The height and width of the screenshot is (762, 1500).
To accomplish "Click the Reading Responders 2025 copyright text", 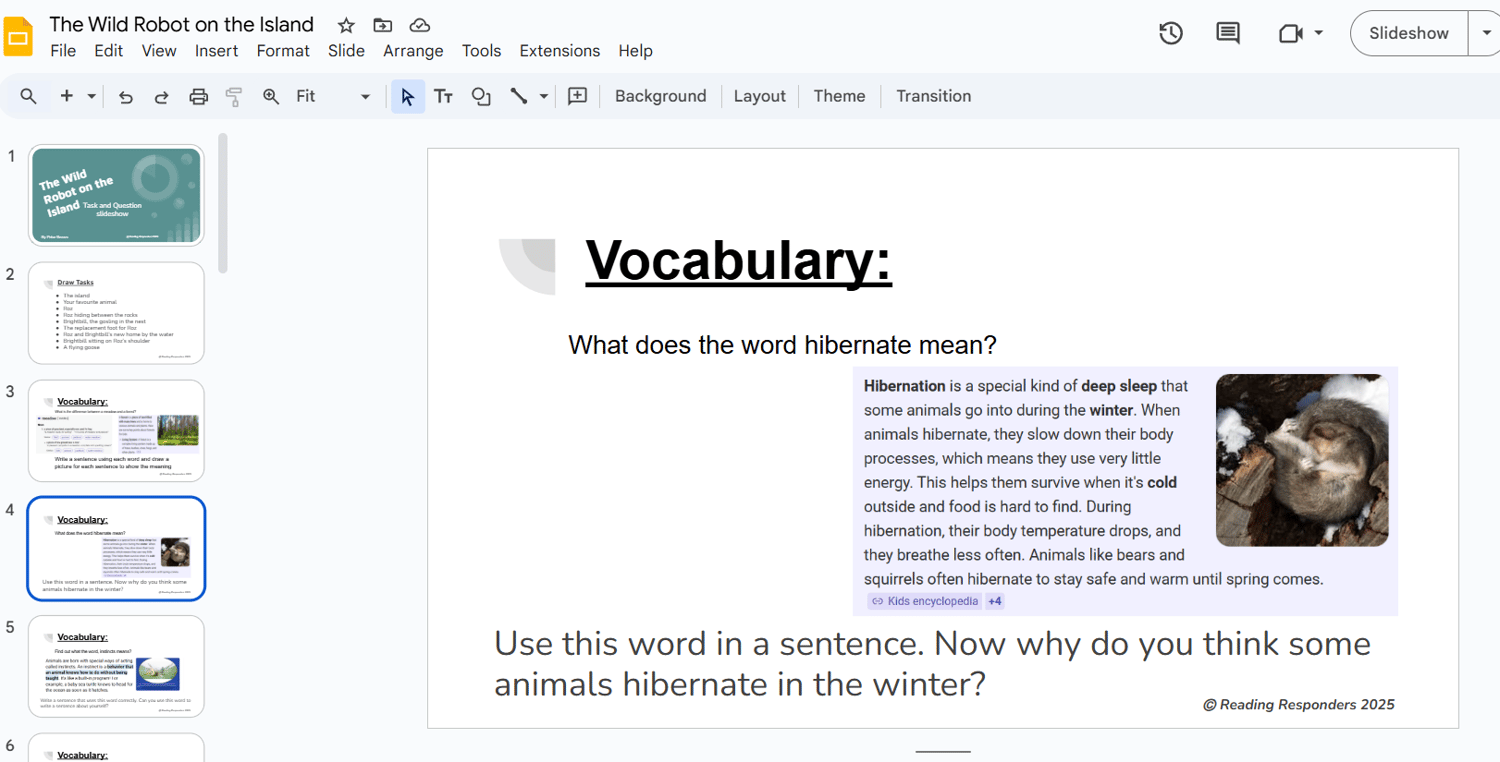I will [x=1298, y=705].
